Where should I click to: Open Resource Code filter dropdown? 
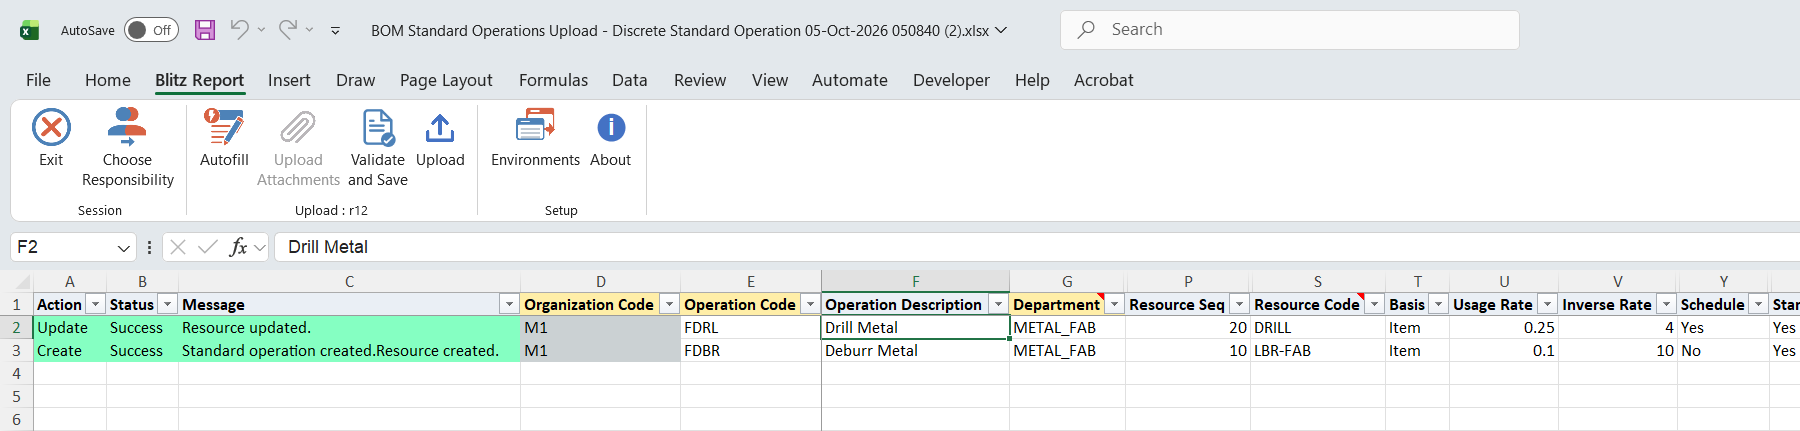coord(1375,304)
